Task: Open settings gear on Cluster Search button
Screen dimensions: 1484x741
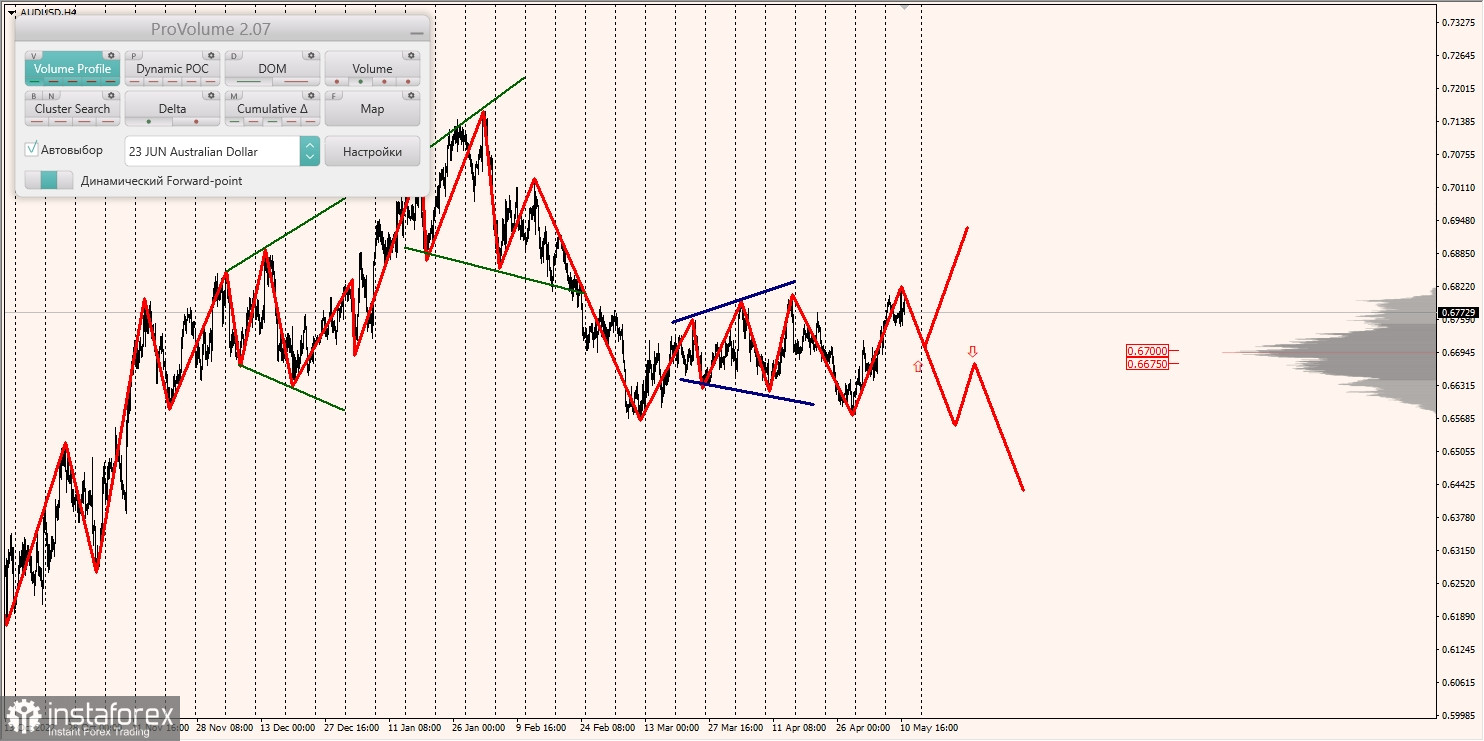Action: point(111,95)
